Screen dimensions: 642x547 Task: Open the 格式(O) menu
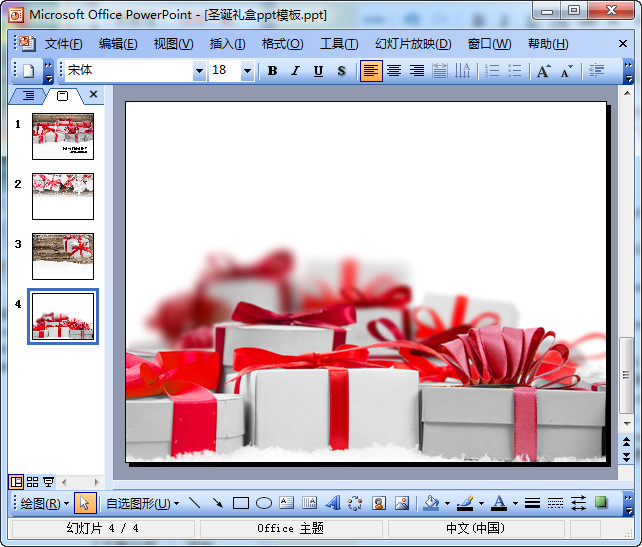pos(283,43)
